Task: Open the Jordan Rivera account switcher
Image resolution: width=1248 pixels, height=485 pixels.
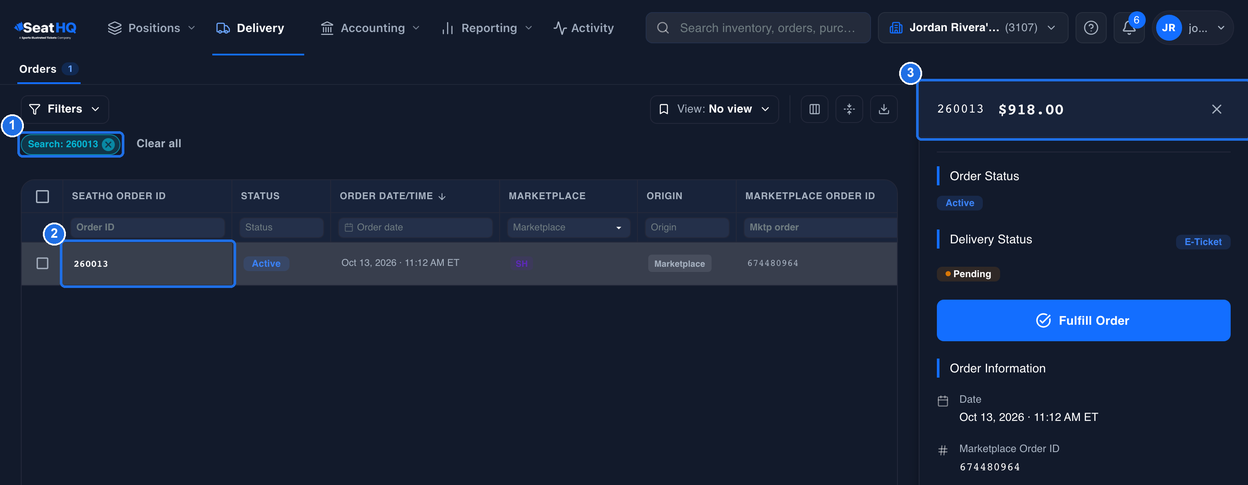Action: [x=973, y=28]
